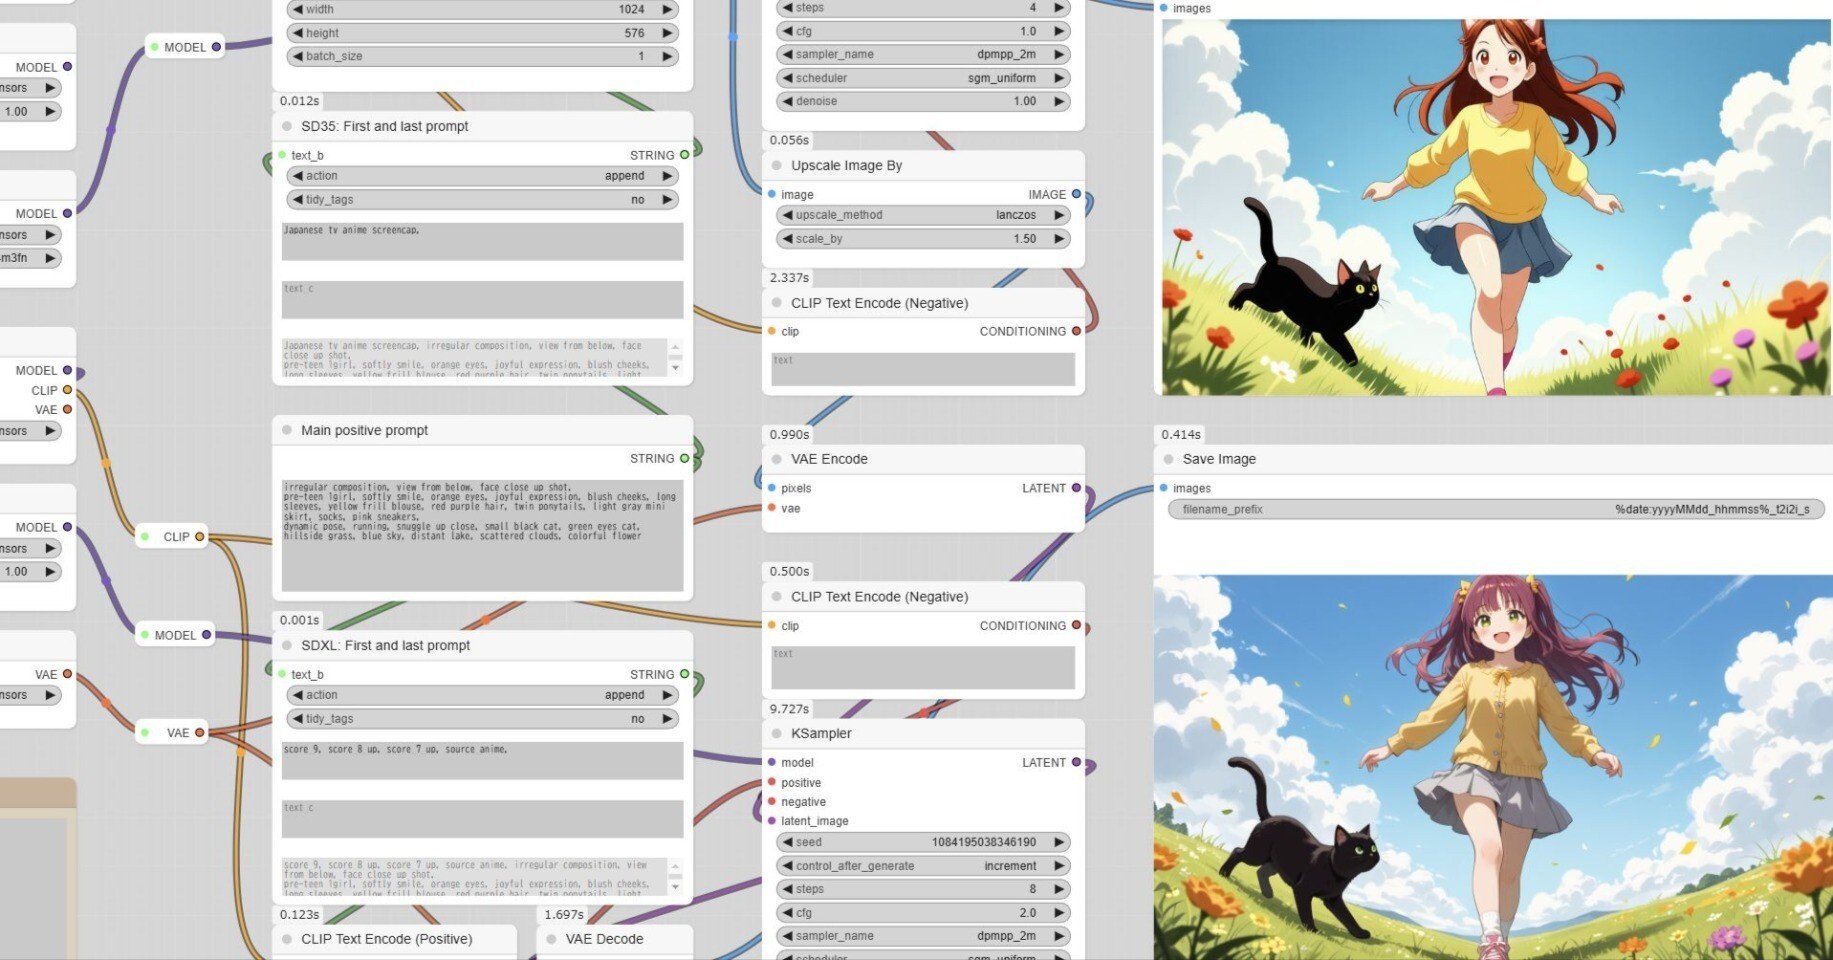Click the negative text box in the 0.500s node

(x=923, y=667)
